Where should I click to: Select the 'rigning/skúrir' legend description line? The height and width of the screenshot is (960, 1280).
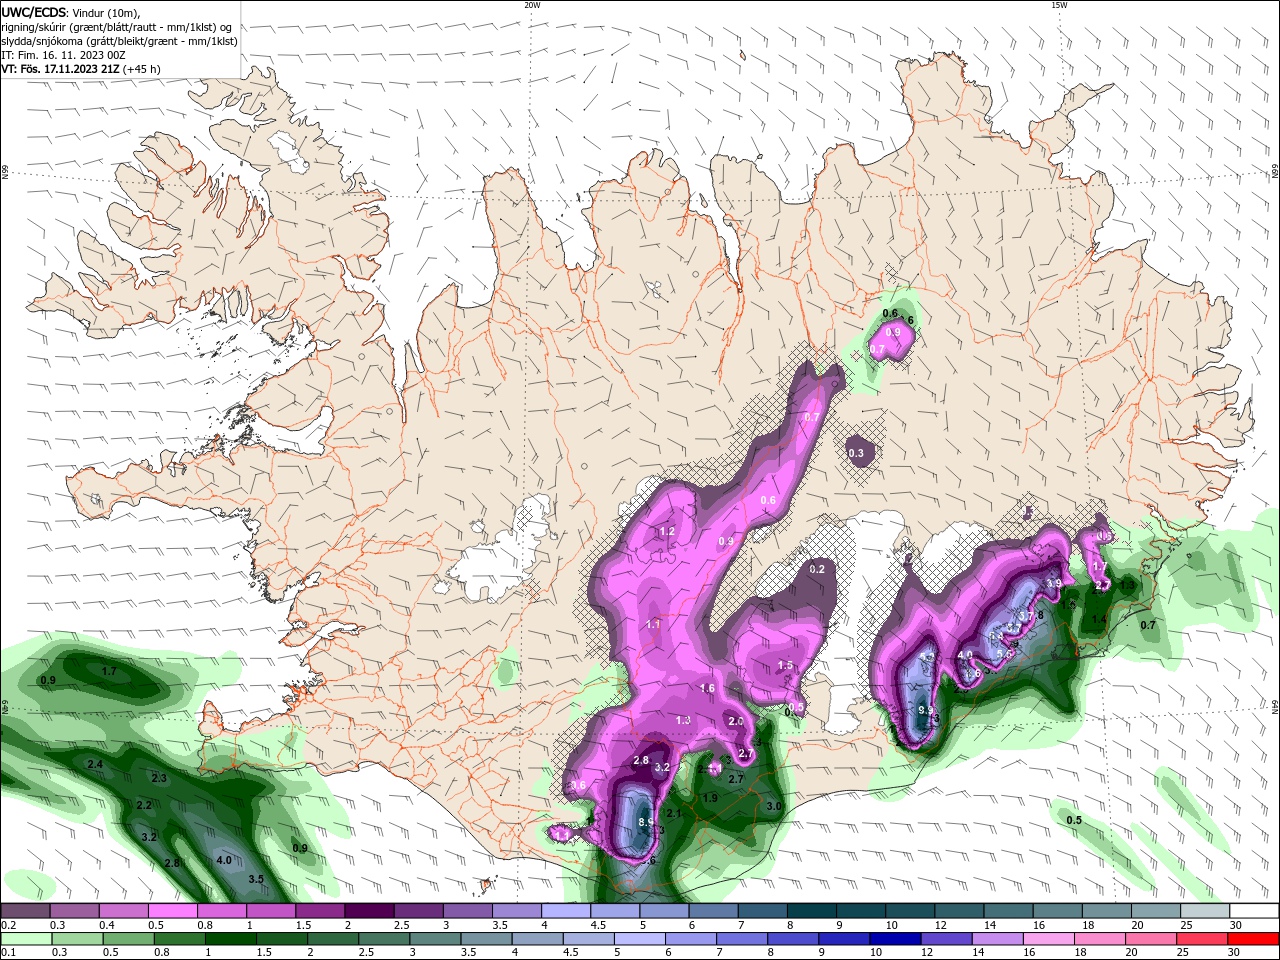click(x=117, y=27)
